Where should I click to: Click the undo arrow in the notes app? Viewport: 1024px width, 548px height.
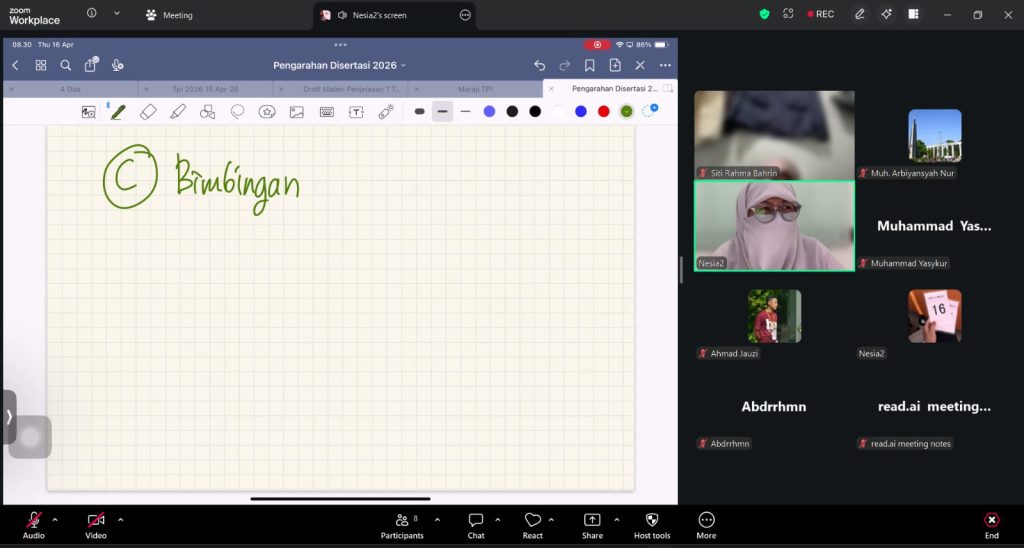coord(540,65)
